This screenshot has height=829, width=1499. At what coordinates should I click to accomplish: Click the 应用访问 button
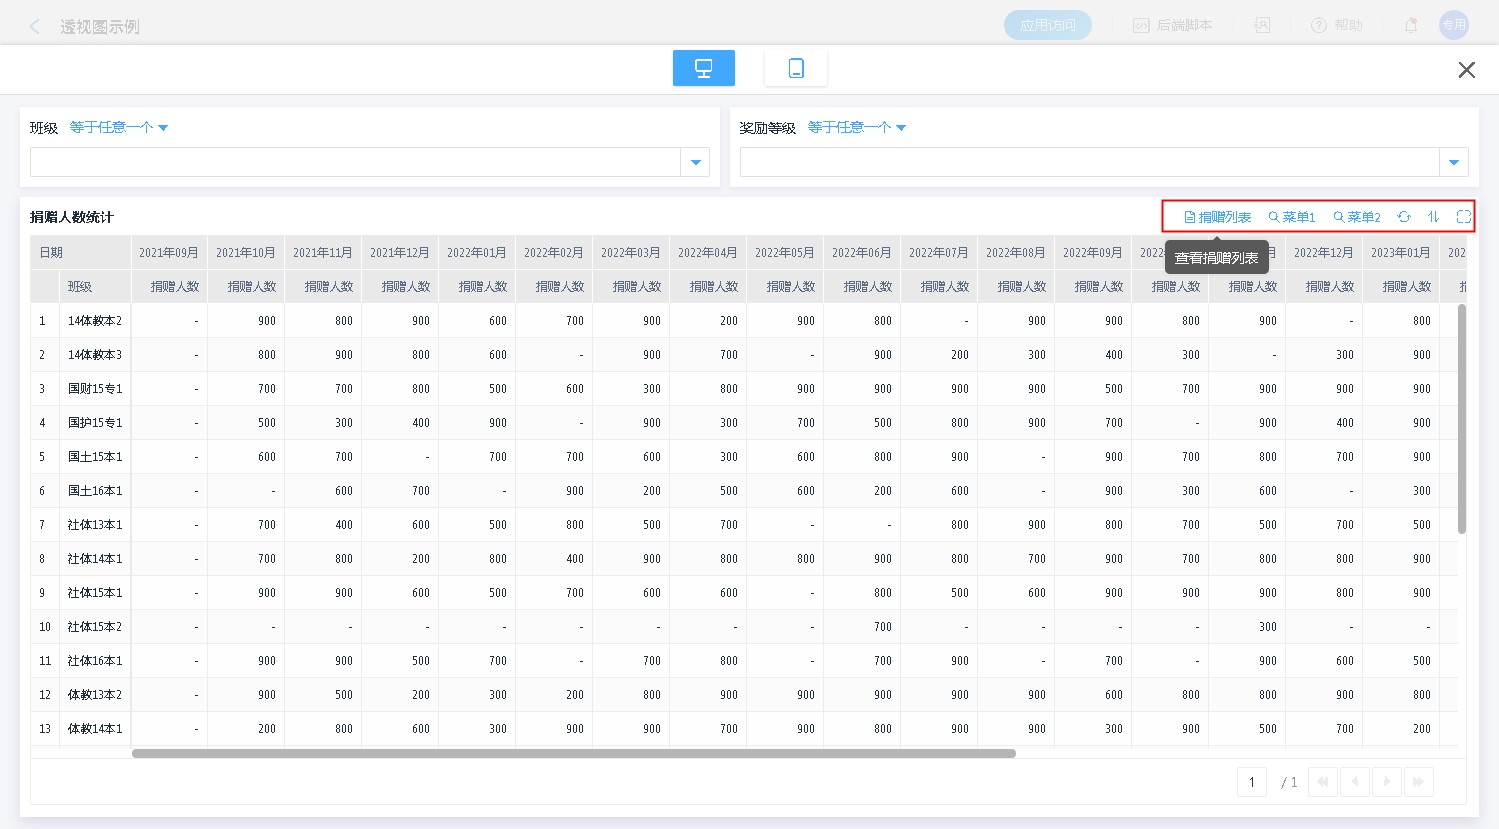coord(1047,25)
